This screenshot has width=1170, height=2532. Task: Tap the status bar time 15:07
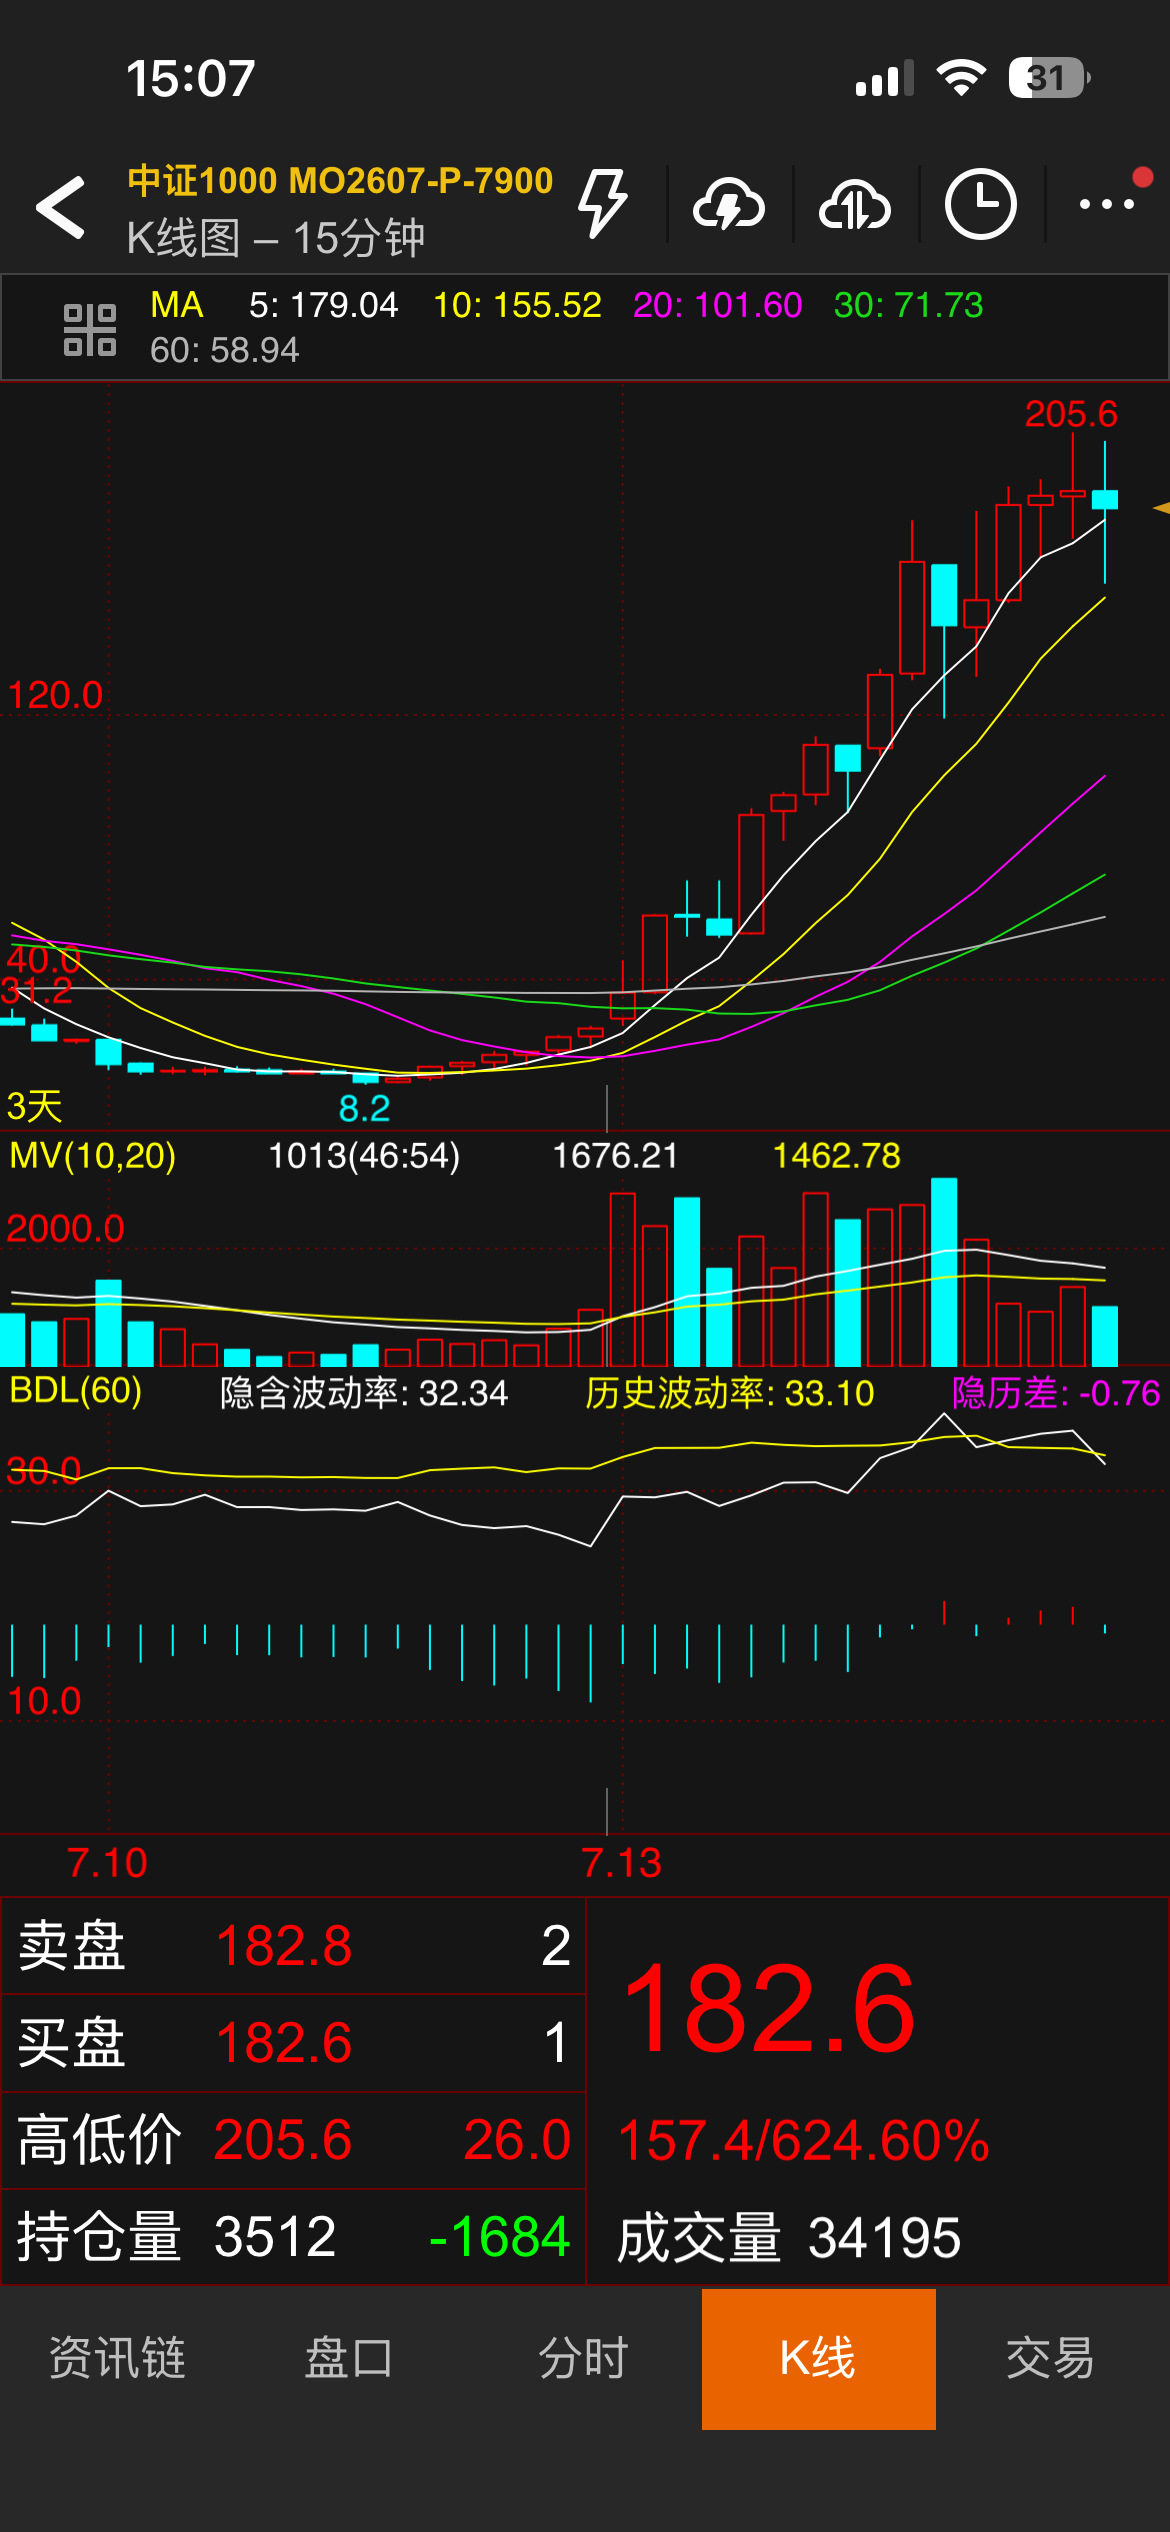coord(190,78)
